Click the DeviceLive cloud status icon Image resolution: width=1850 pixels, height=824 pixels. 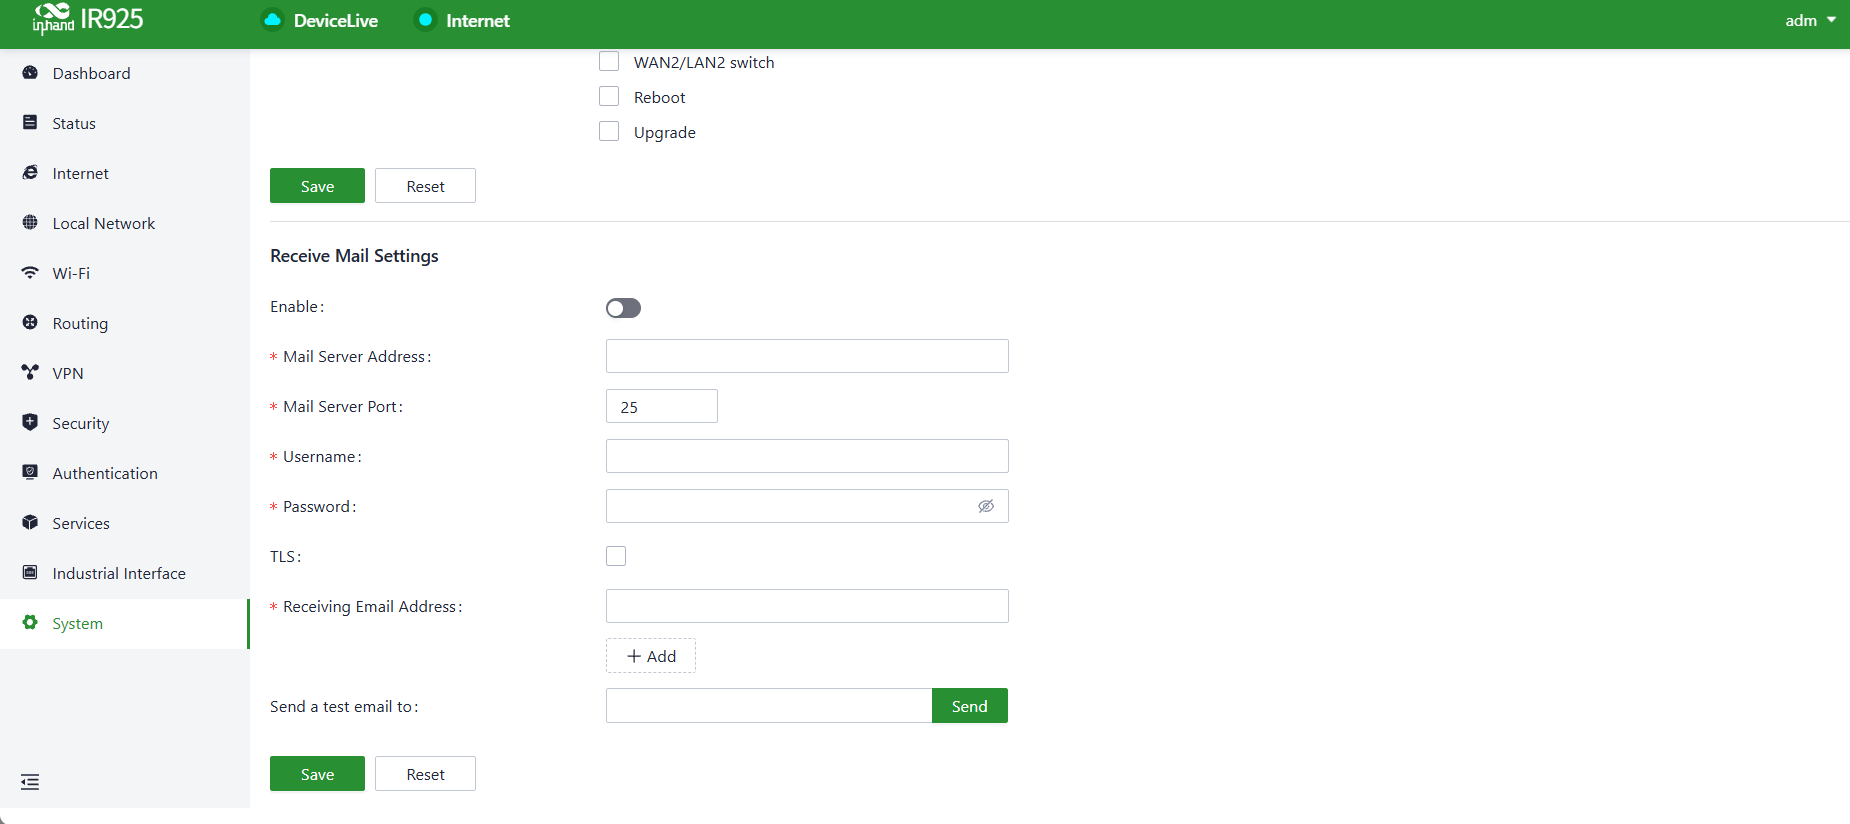tap(272, 20)
